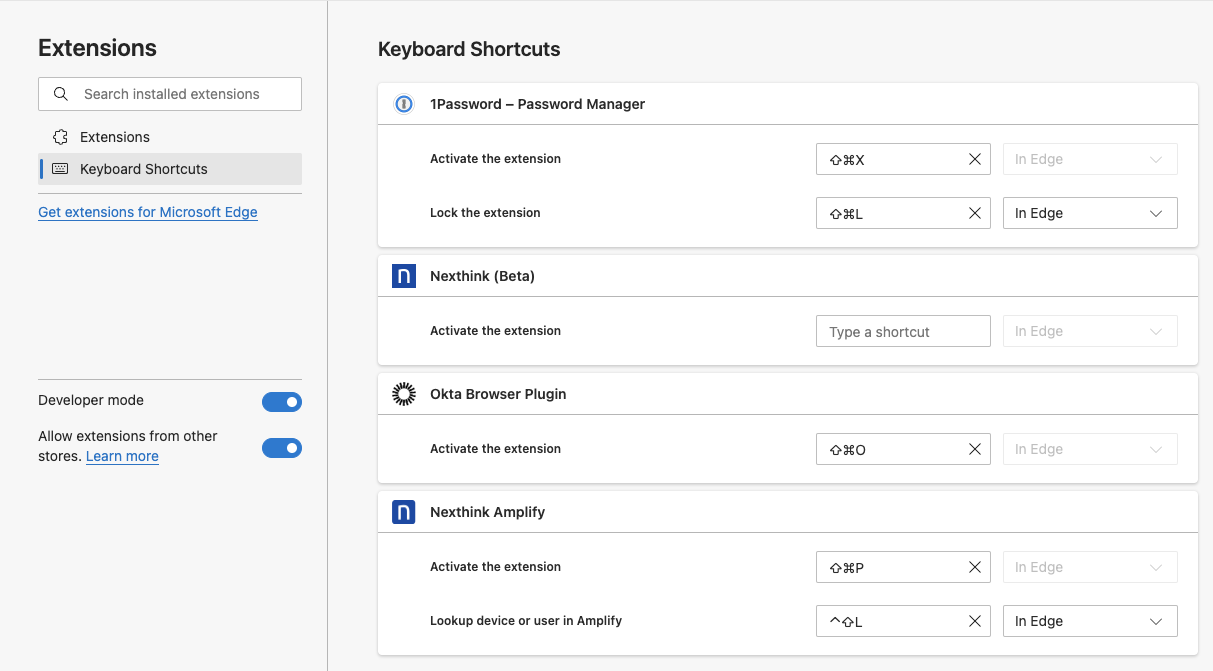The image size is (1213, 671).
Task: Click the ⇧⌘O shortcut field
Action: pyautogui.click(x=903, y=449)
